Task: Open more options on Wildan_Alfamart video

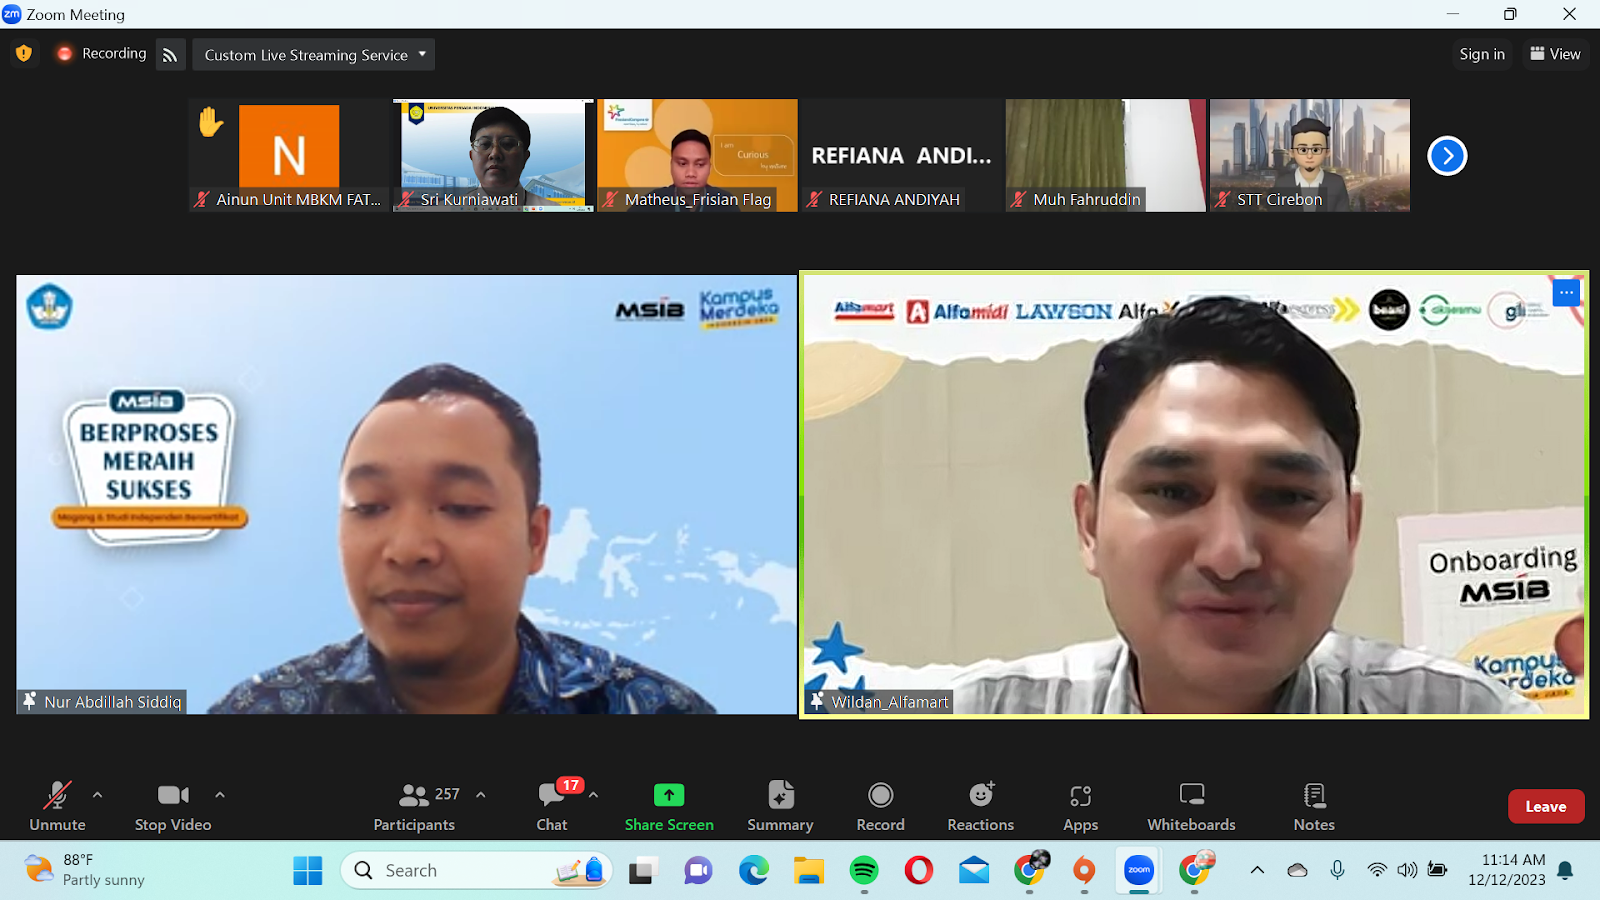Action: click(x=1566, y=293)
